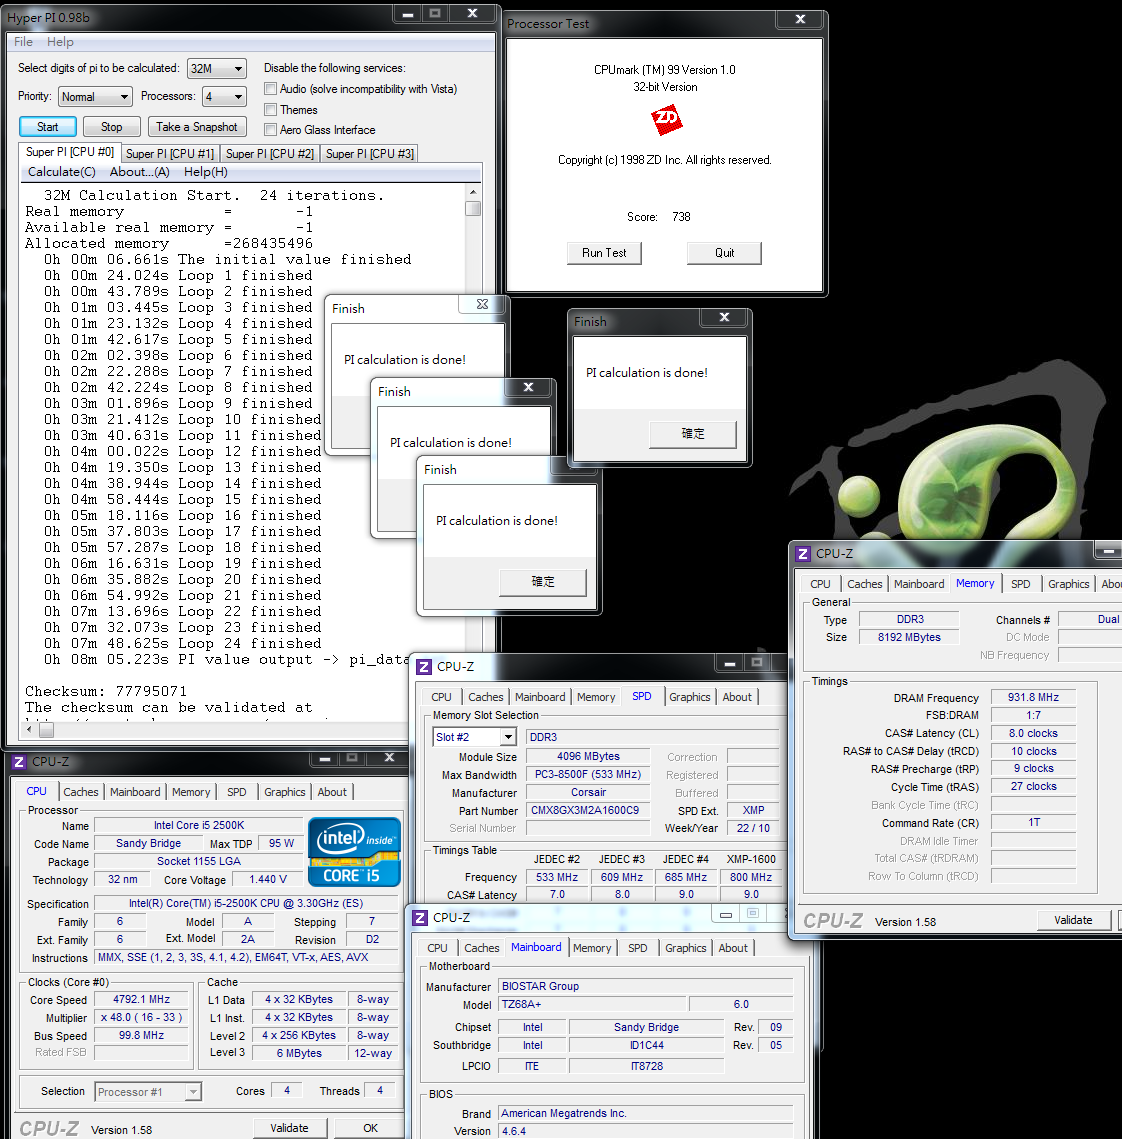Switch to Super PI [CPU #2] tab

coord(270,154)
